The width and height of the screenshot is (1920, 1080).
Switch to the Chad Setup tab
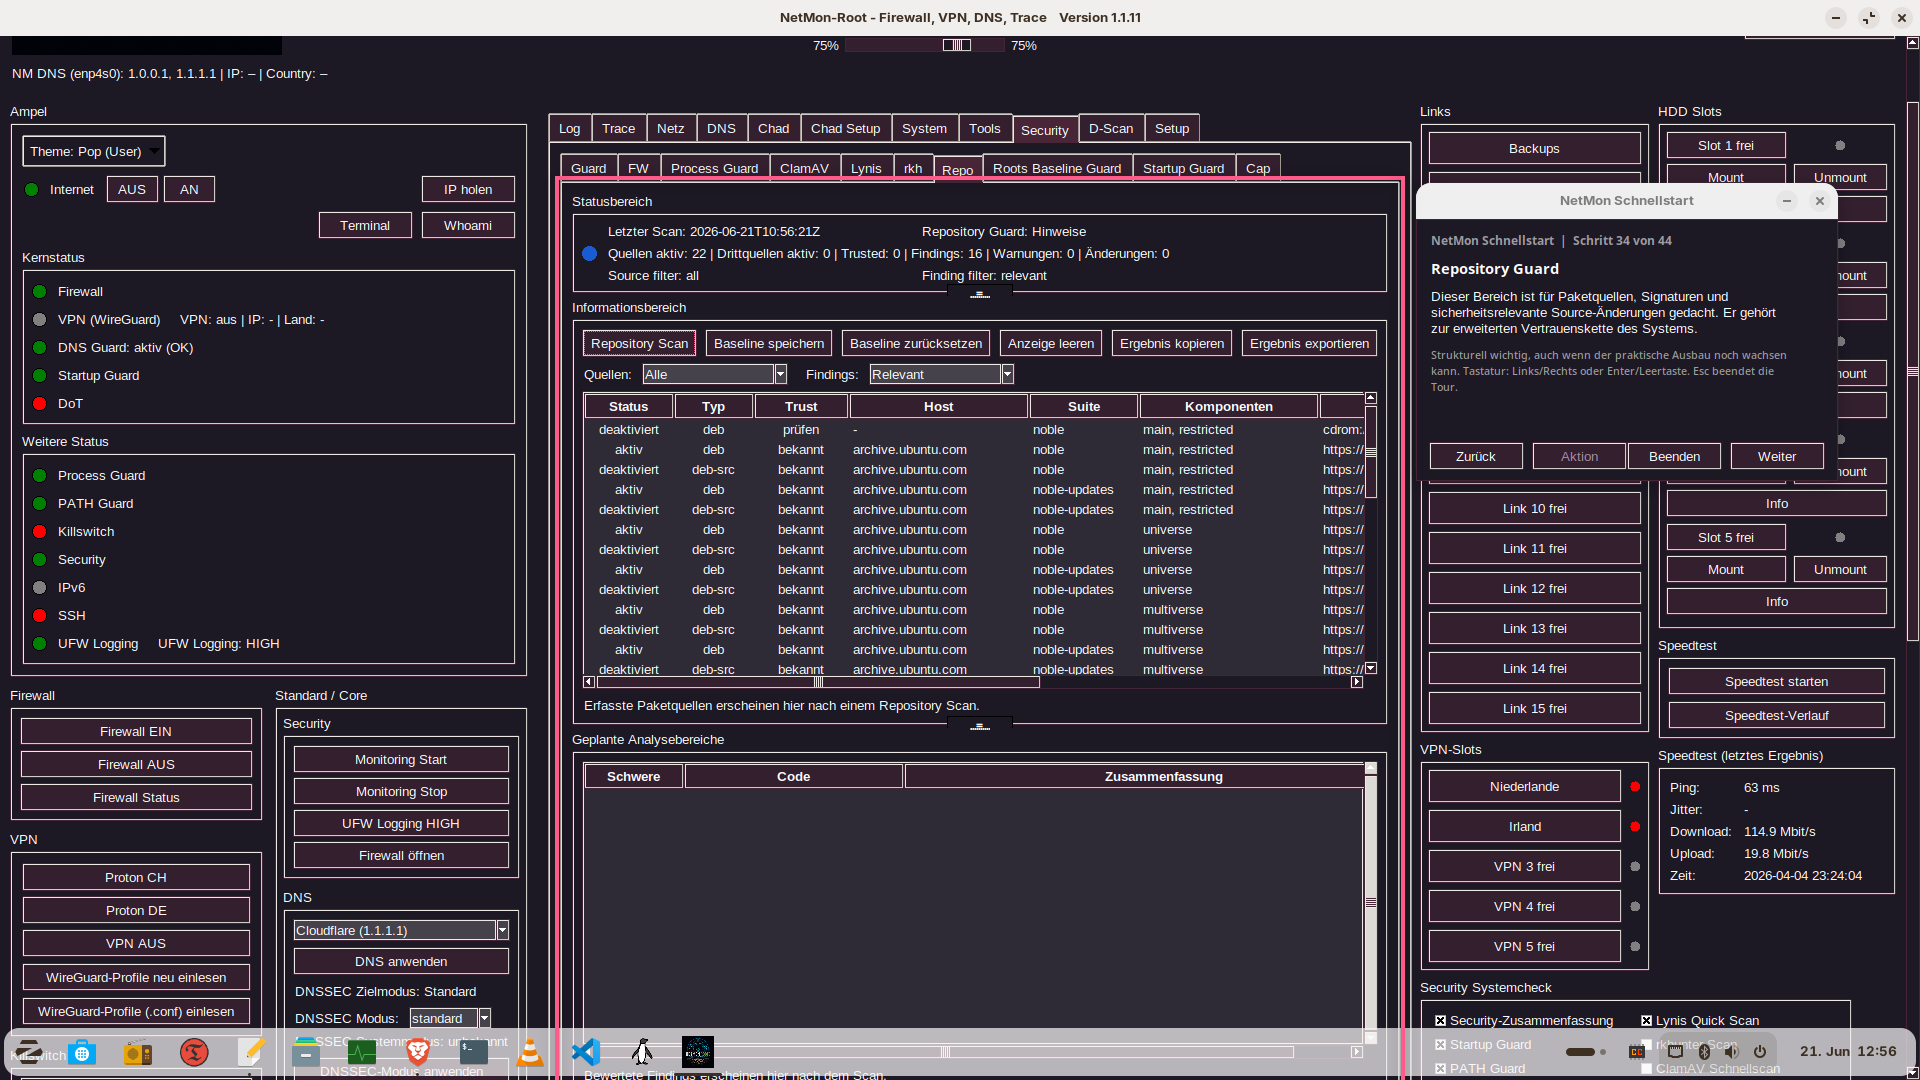(845, 129)
